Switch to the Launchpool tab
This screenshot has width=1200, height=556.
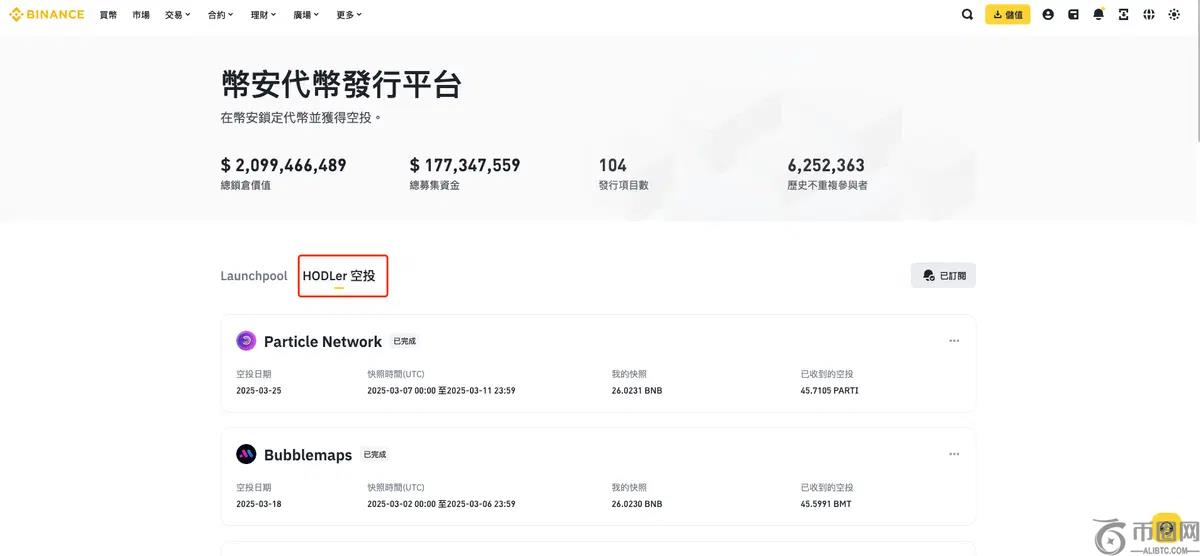pos(254,276)
